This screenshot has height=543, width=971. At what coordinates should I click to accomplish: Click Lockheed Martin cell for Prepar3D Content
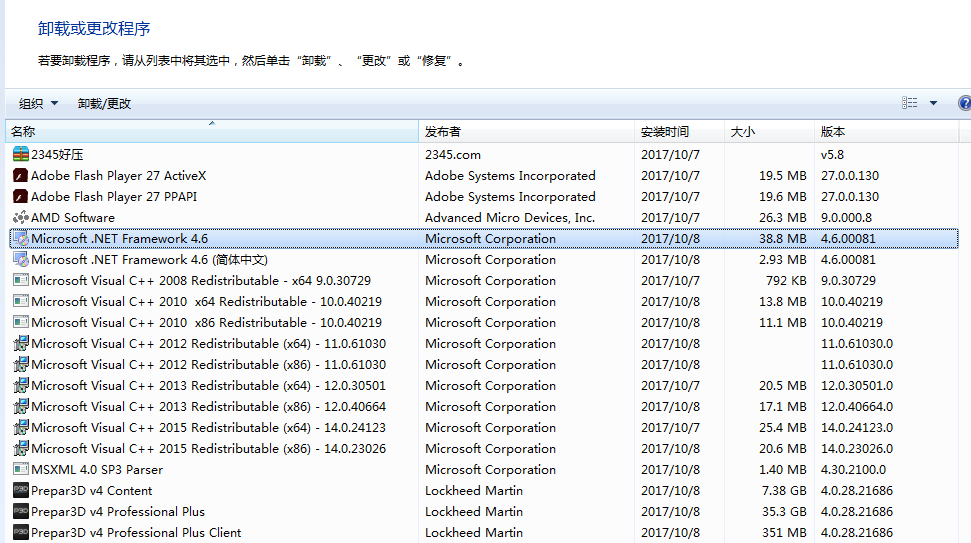pyautogui.click(x=474, y=491)
